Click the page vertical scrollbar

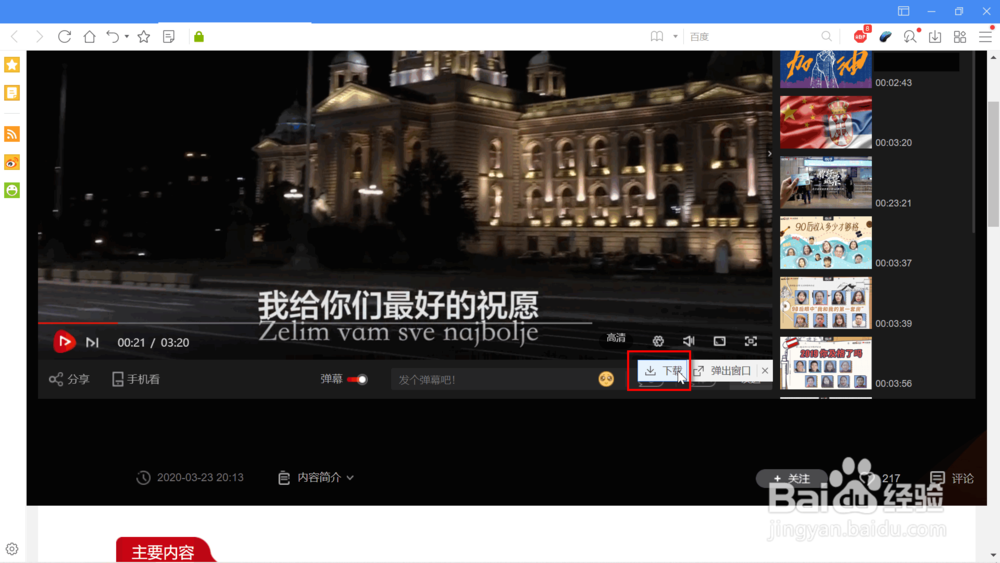click(x=994, y=164)
